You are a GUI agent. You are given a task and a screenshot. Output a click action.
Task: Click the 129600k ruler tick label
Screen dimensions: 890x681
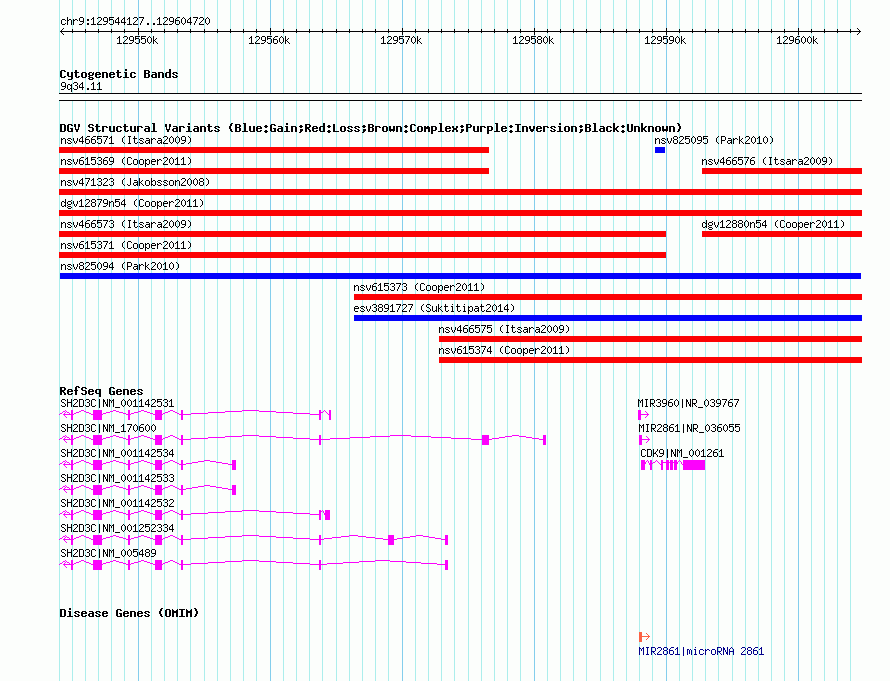pos(797,40)
